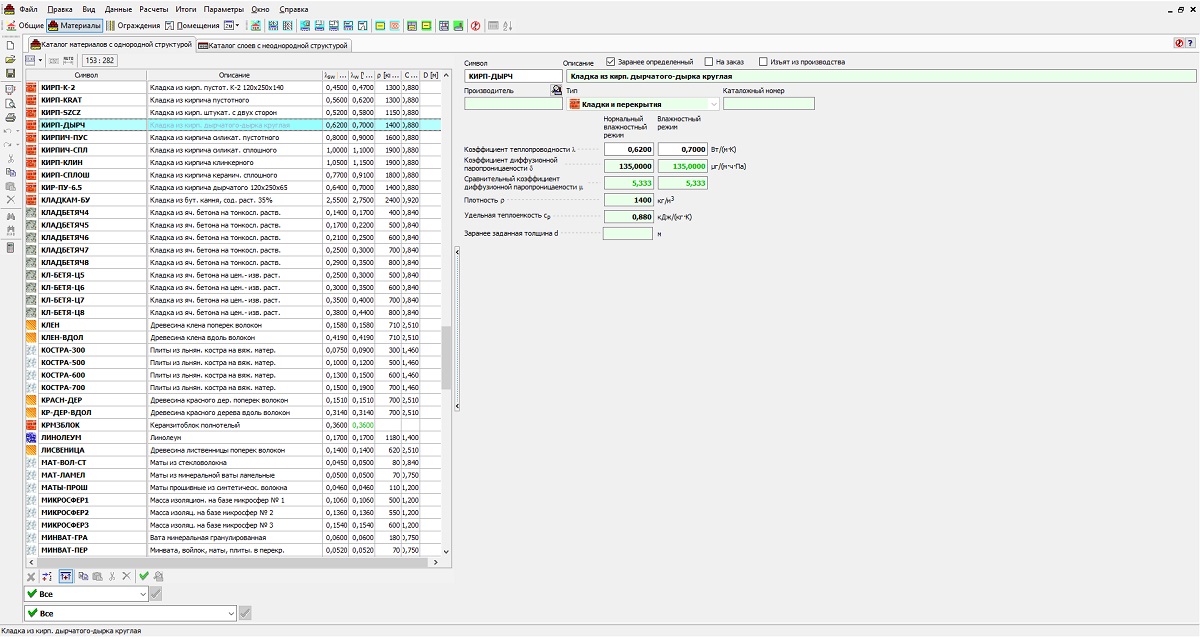Click the green checkmark icon below the table
The height and width of the screenshot is (637, 1200).
pyautogui.click(x=144, y=576)
